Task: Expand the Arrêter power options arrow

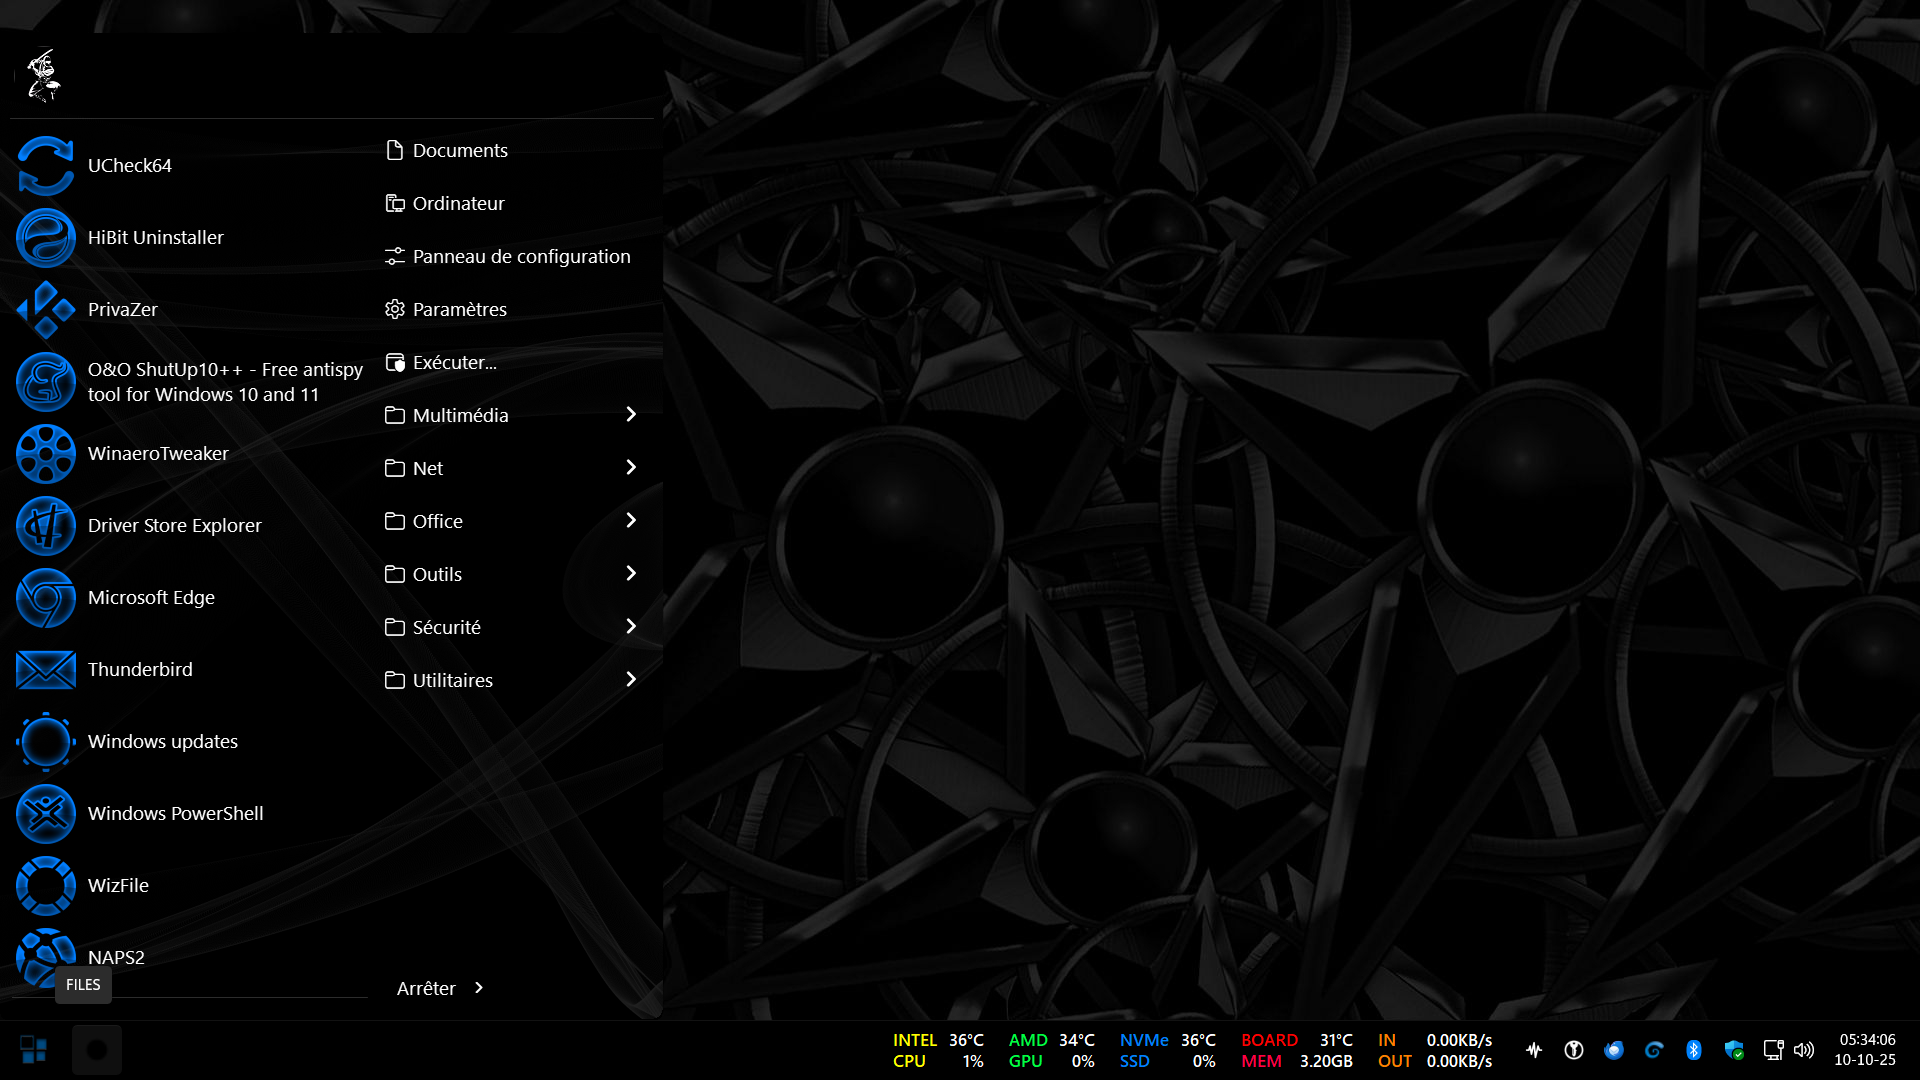Action: [479, 988]
